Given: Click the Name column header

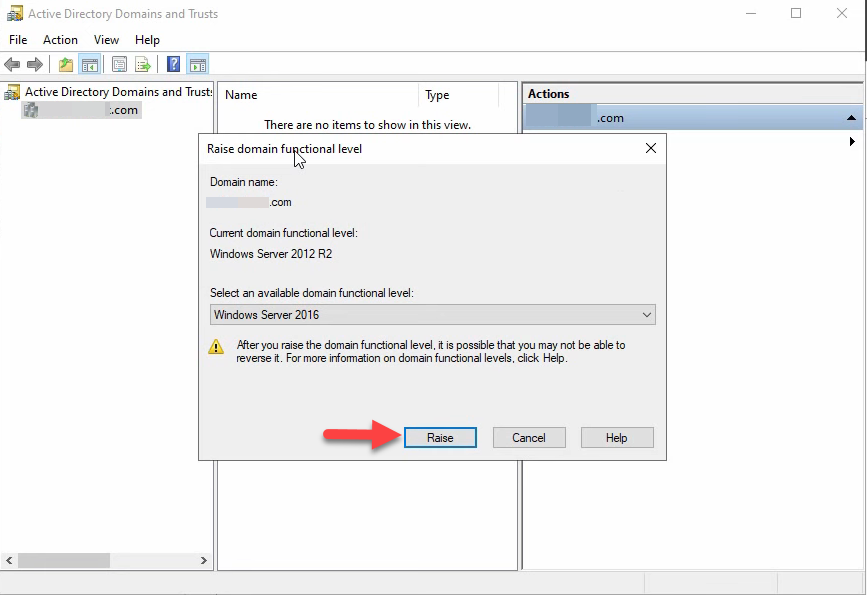Looking at the screenshot, I should [x=318, y=95].
